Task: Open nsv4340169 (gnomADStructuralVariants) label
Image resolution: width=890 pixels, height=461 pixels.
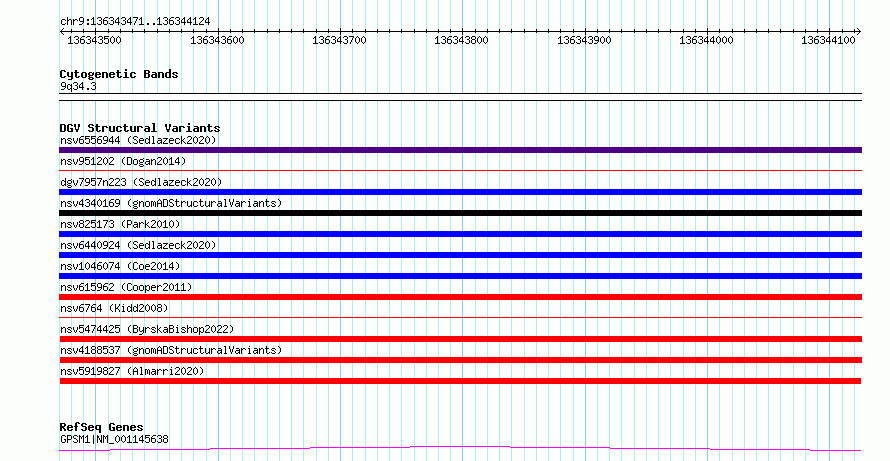Action: tap(171, 203)
